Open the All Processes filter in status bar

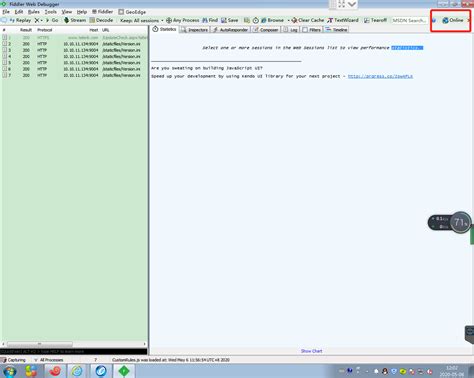[x=49, y=360]
